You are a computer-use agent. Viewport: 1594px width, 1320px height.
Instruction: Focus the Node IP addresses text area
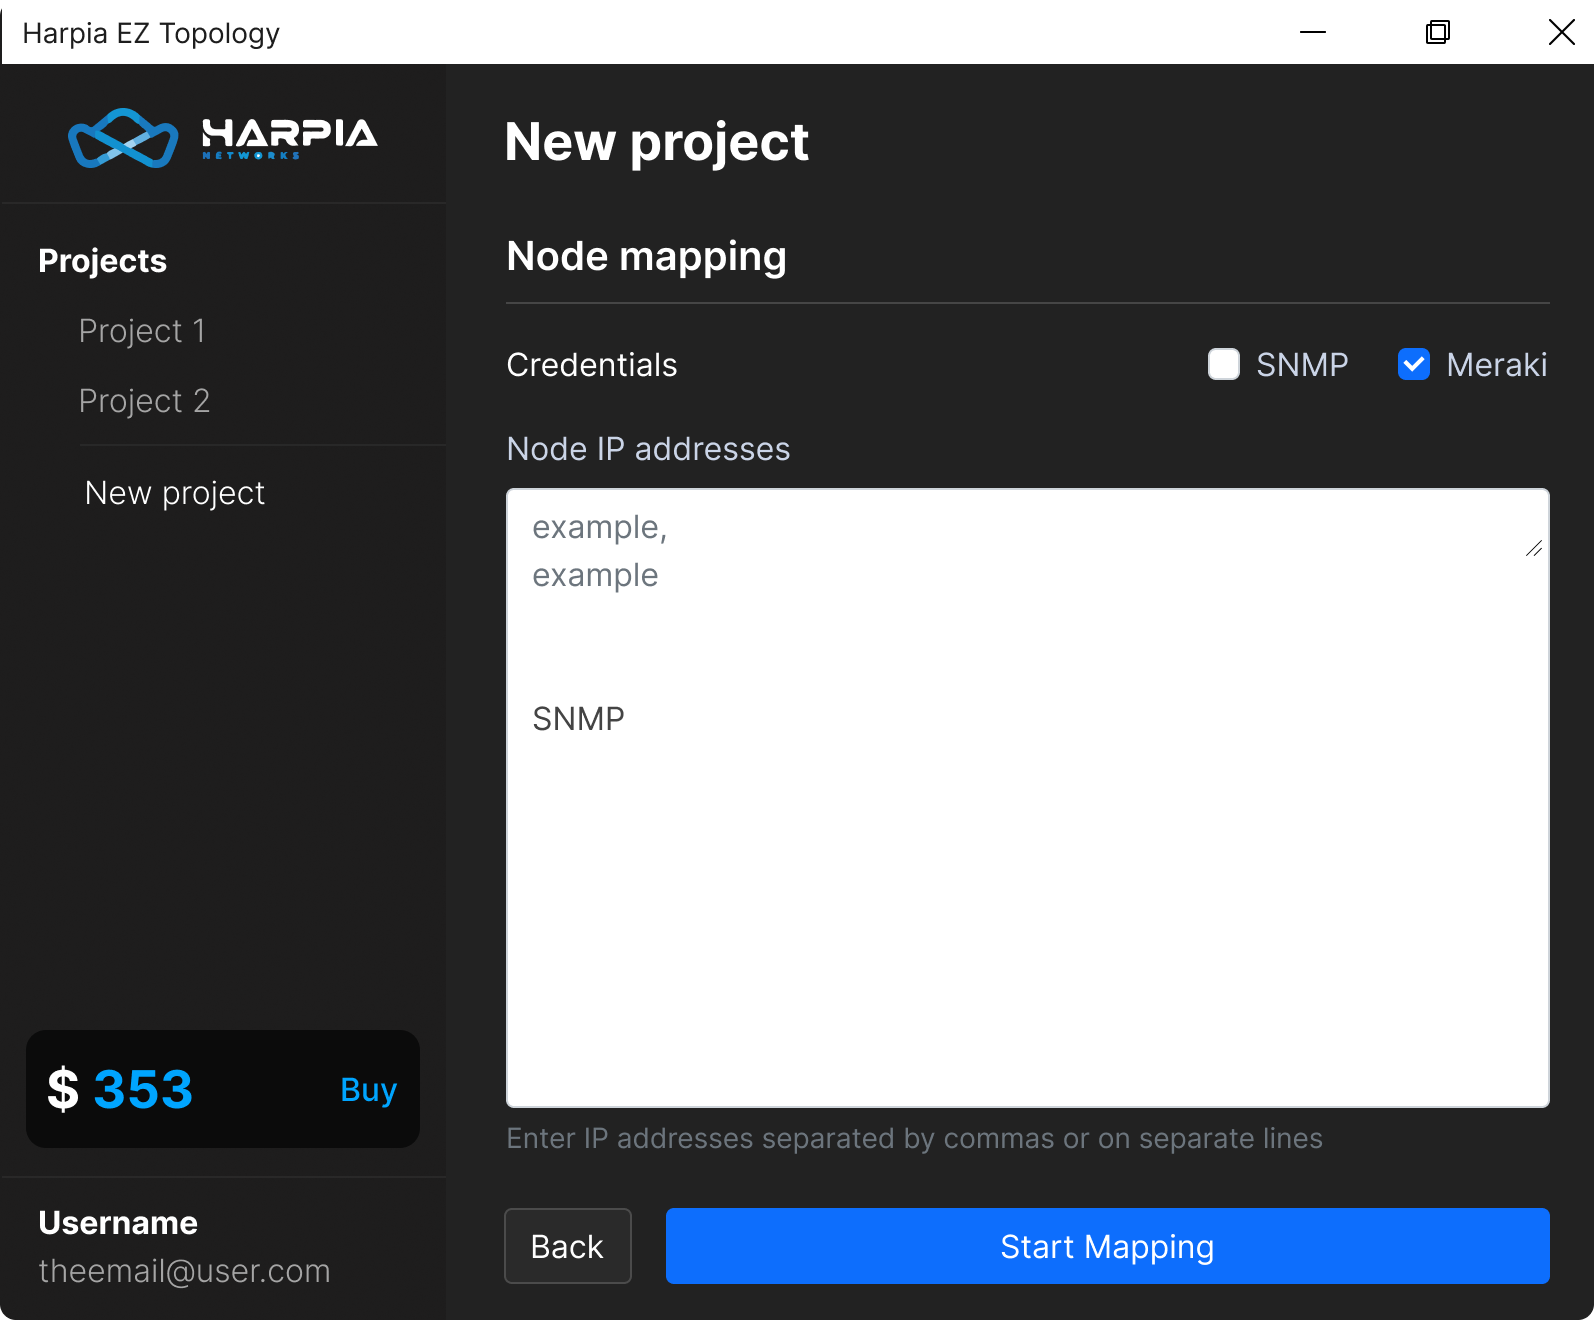pyautogui.click(x=1028, y=798)
